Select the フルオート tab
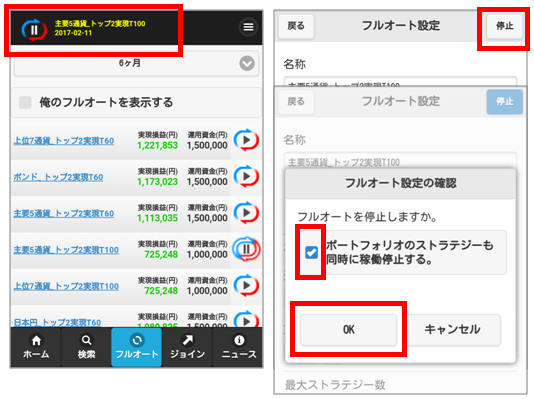Screen dimensions: 534x399 [137, 347]
